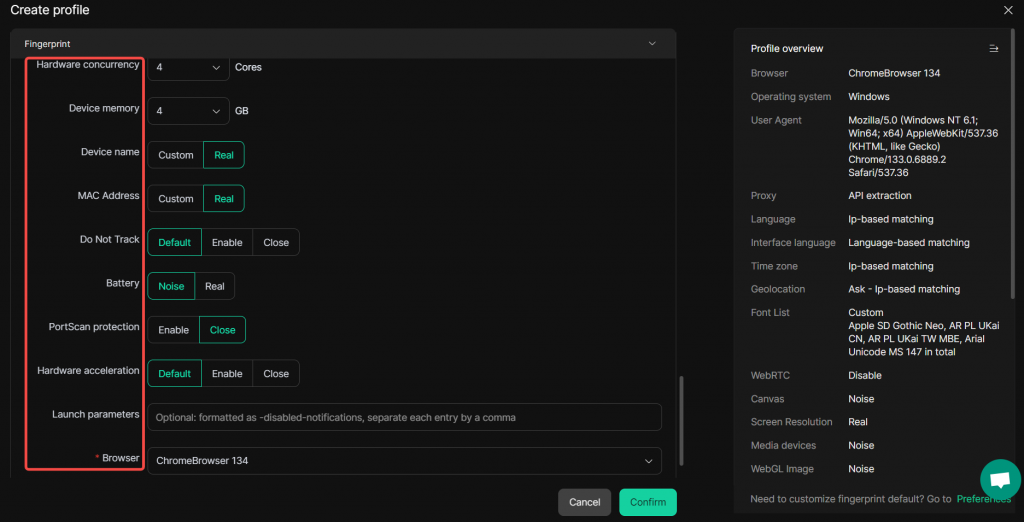Switch Battery to Real

pos(215,286)
